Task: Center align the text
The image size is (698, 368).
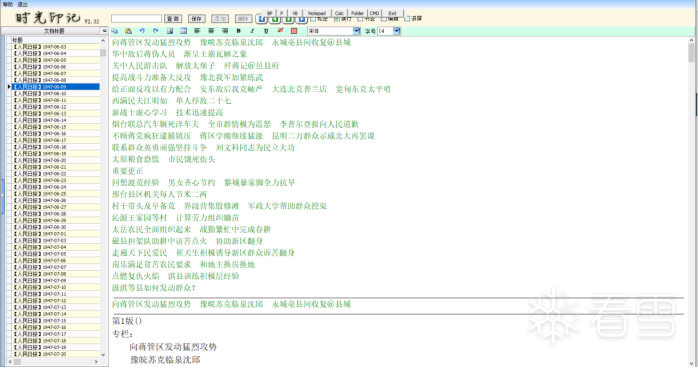Action: point(211,31)
